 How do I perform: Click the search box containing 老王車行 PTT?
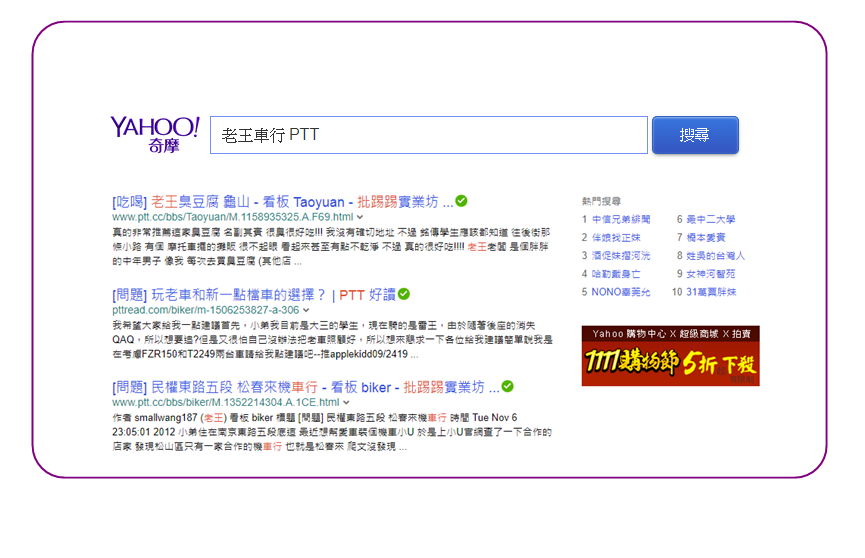429,135
